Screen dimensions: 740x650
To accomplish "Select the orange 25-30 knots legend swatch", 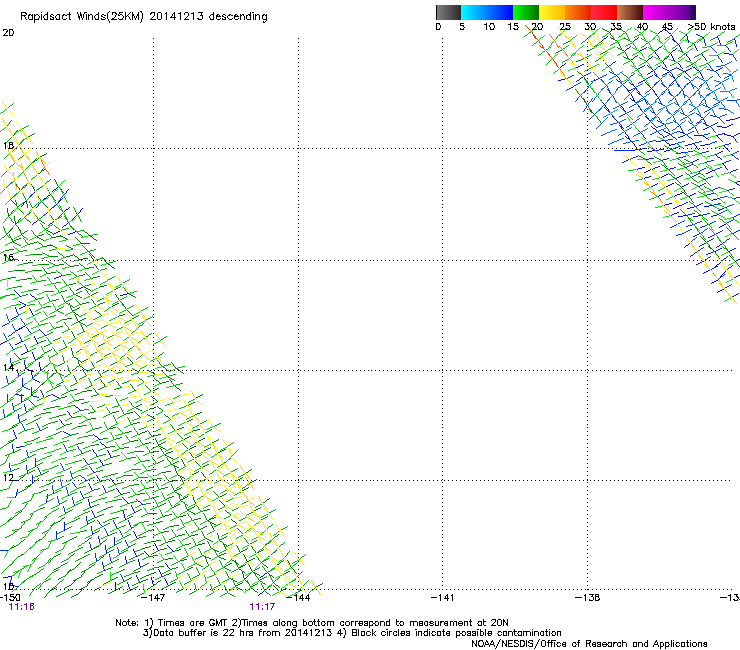I will coord(578,12).
